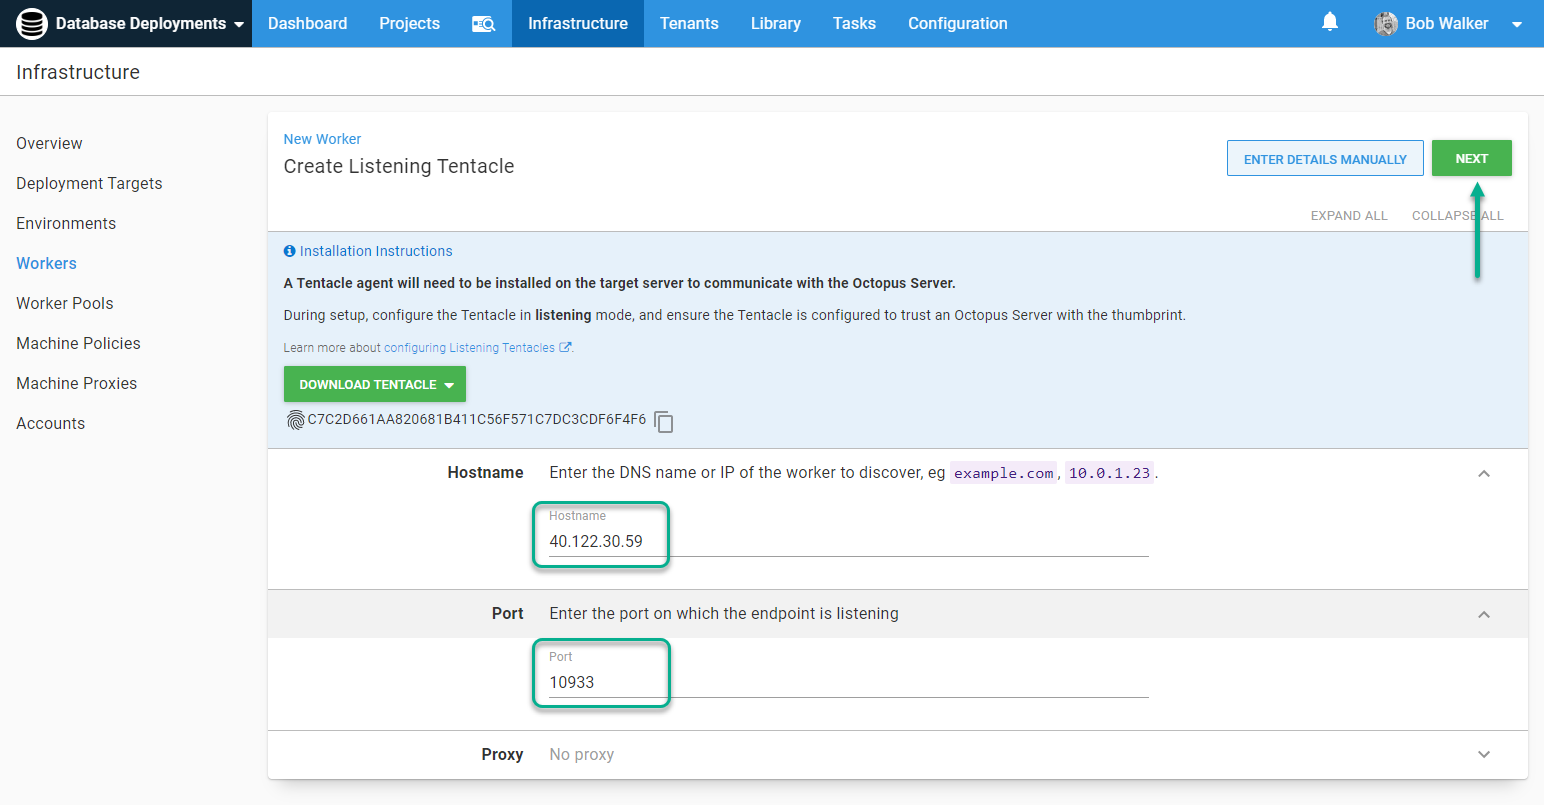
Task: Open the Bob Walker user menu arrow
Action: pos(1516,24)
